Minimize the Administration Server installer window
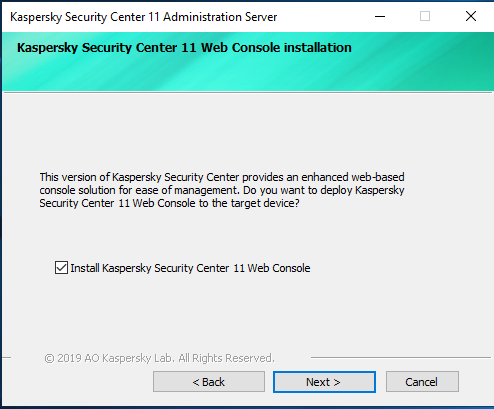This screenshot has width=494, height=409. tap(380, 16)
